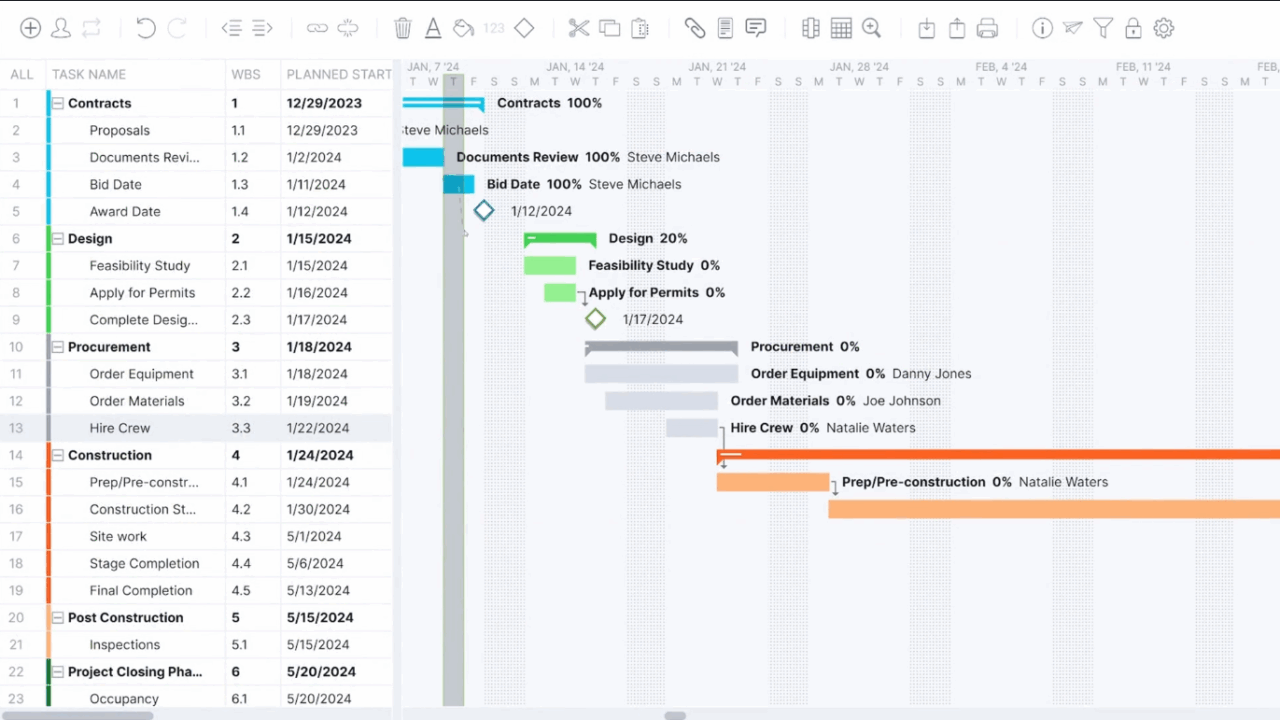
Task: Collapse the Design task group
Action: pyautogui.click(x=58, y=238)
